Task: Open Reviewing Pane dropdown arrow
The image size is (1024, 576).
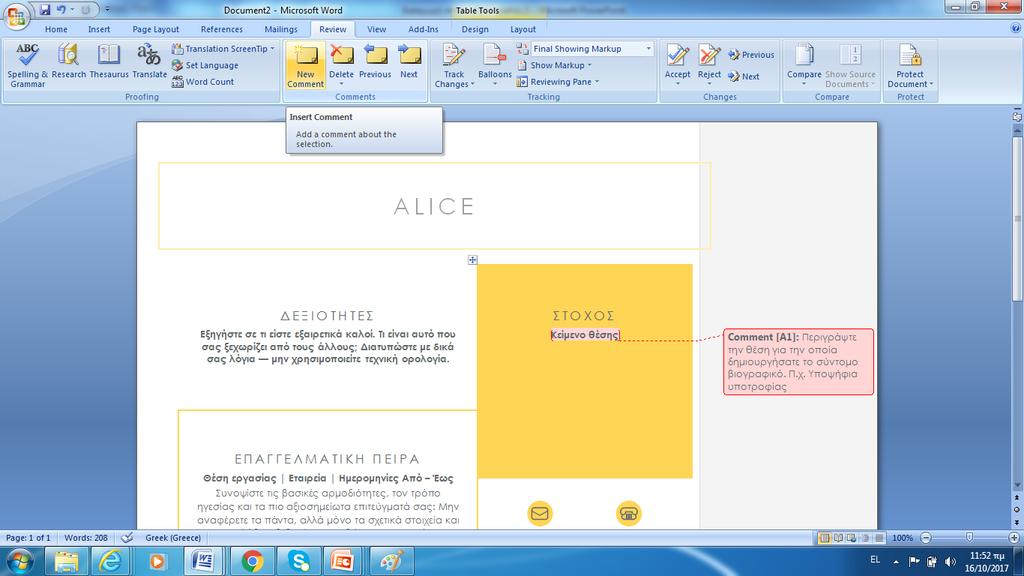Action: 597,82
